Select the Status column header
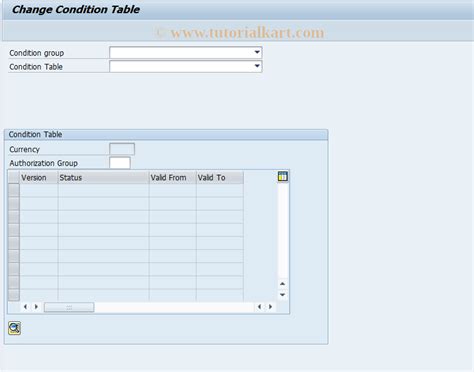The height and width of the screenshot is (372, 474). tap(103, 177)
